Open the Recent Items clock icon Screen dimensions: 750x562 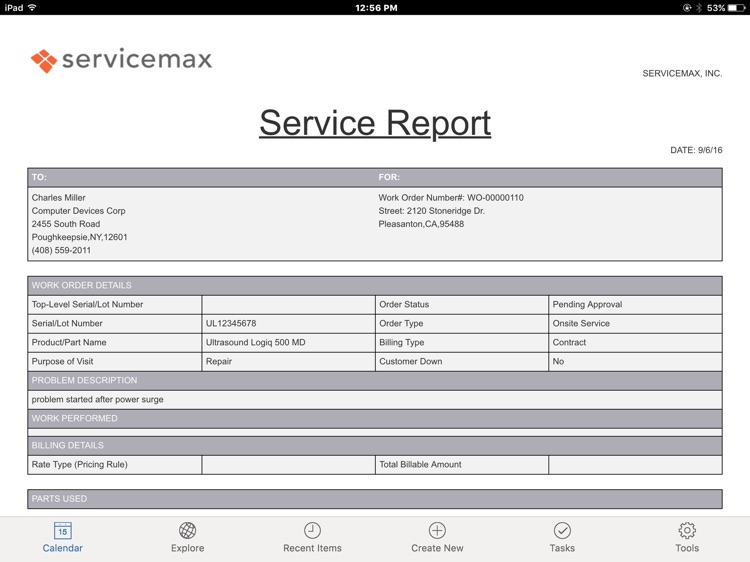(312, 530)
